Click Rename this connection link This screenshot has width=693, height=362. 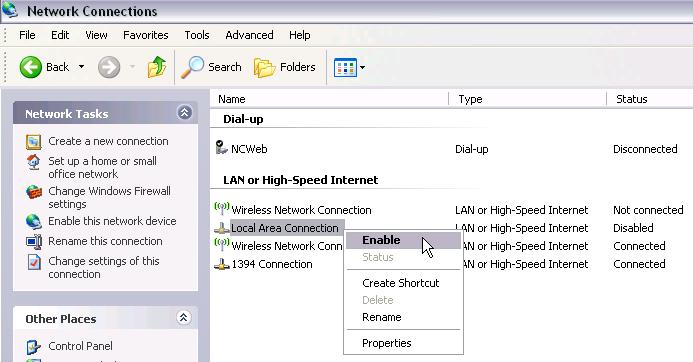(105, 241)
